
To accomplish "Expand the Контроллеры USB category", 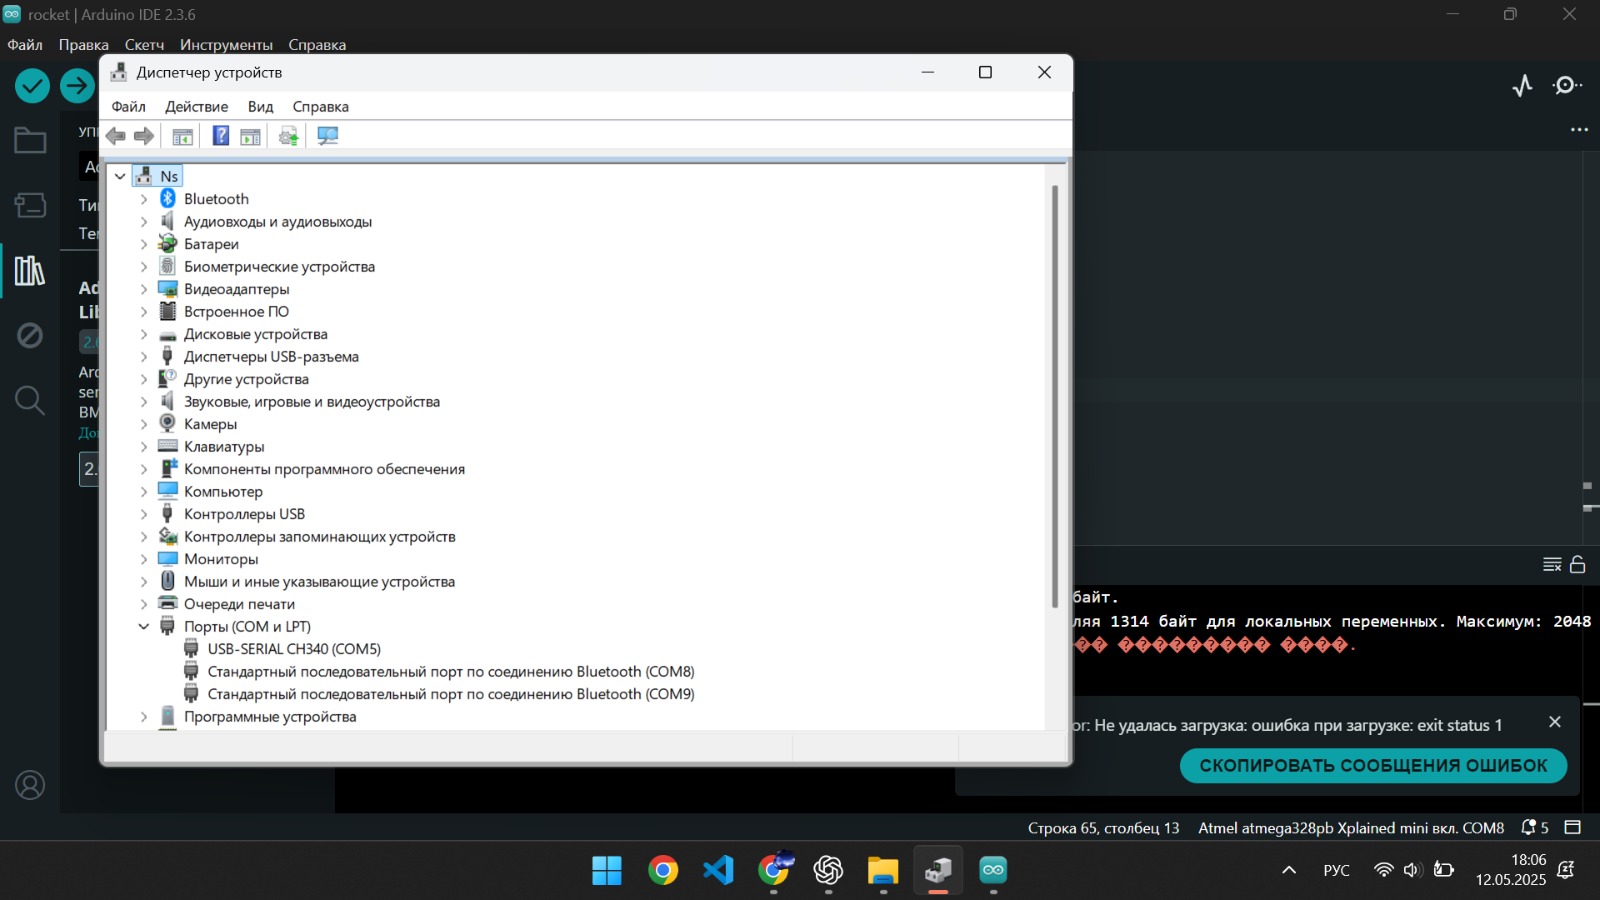I will 144,514.
